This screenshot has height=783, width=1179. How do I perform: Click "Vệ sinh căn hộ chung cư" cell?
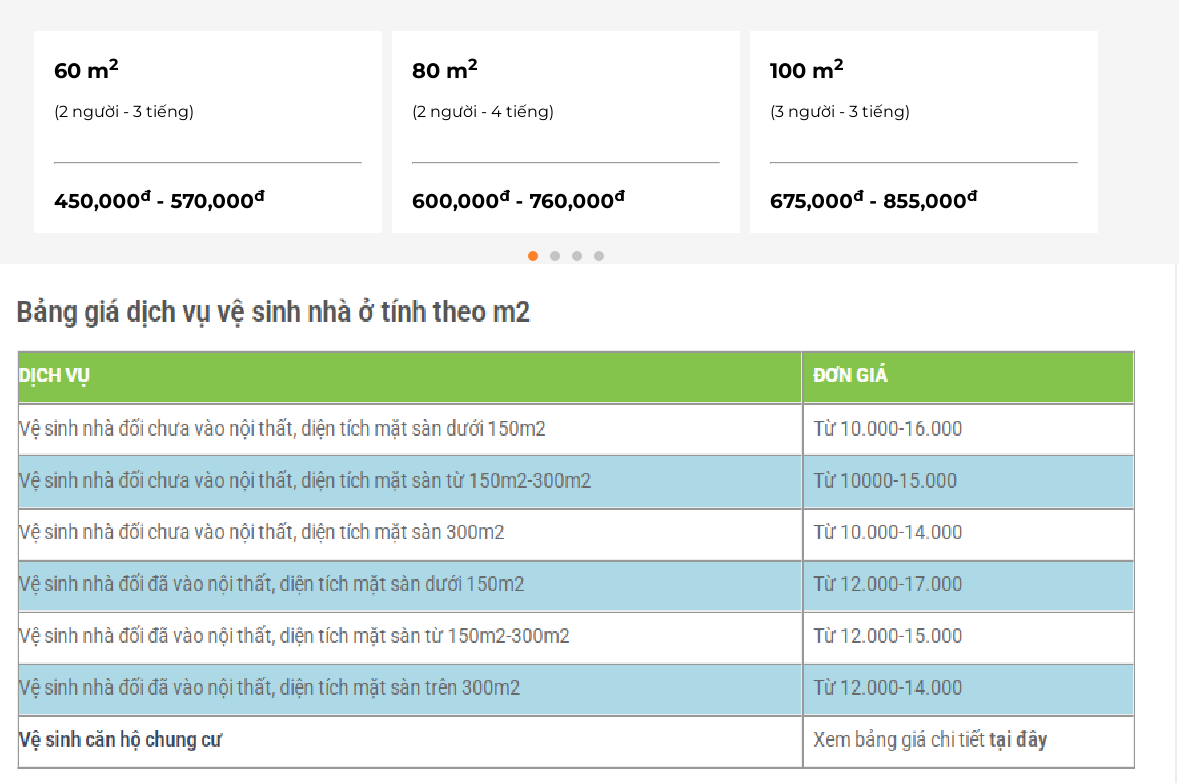[120, 740]
